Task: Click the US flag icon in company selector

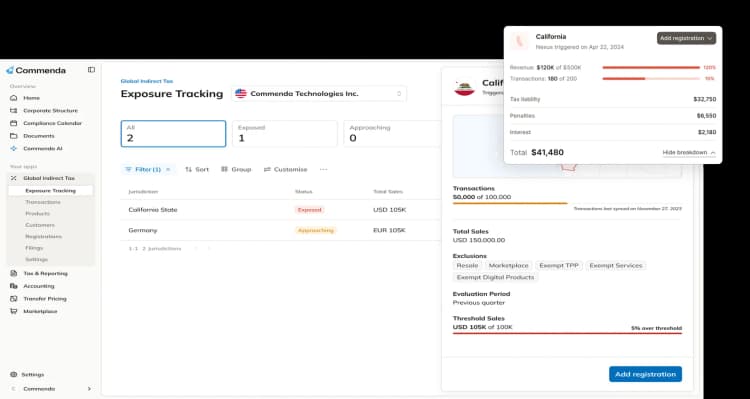Action: (241, 94)
